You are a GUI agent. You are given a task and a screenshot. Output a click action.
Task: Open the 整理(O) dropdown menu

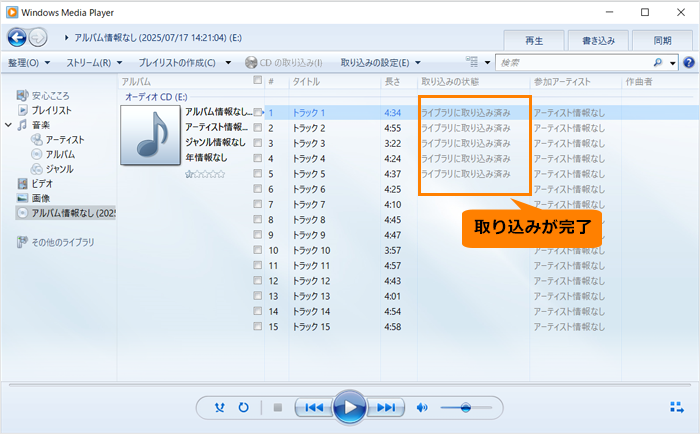tap(29, 63)
